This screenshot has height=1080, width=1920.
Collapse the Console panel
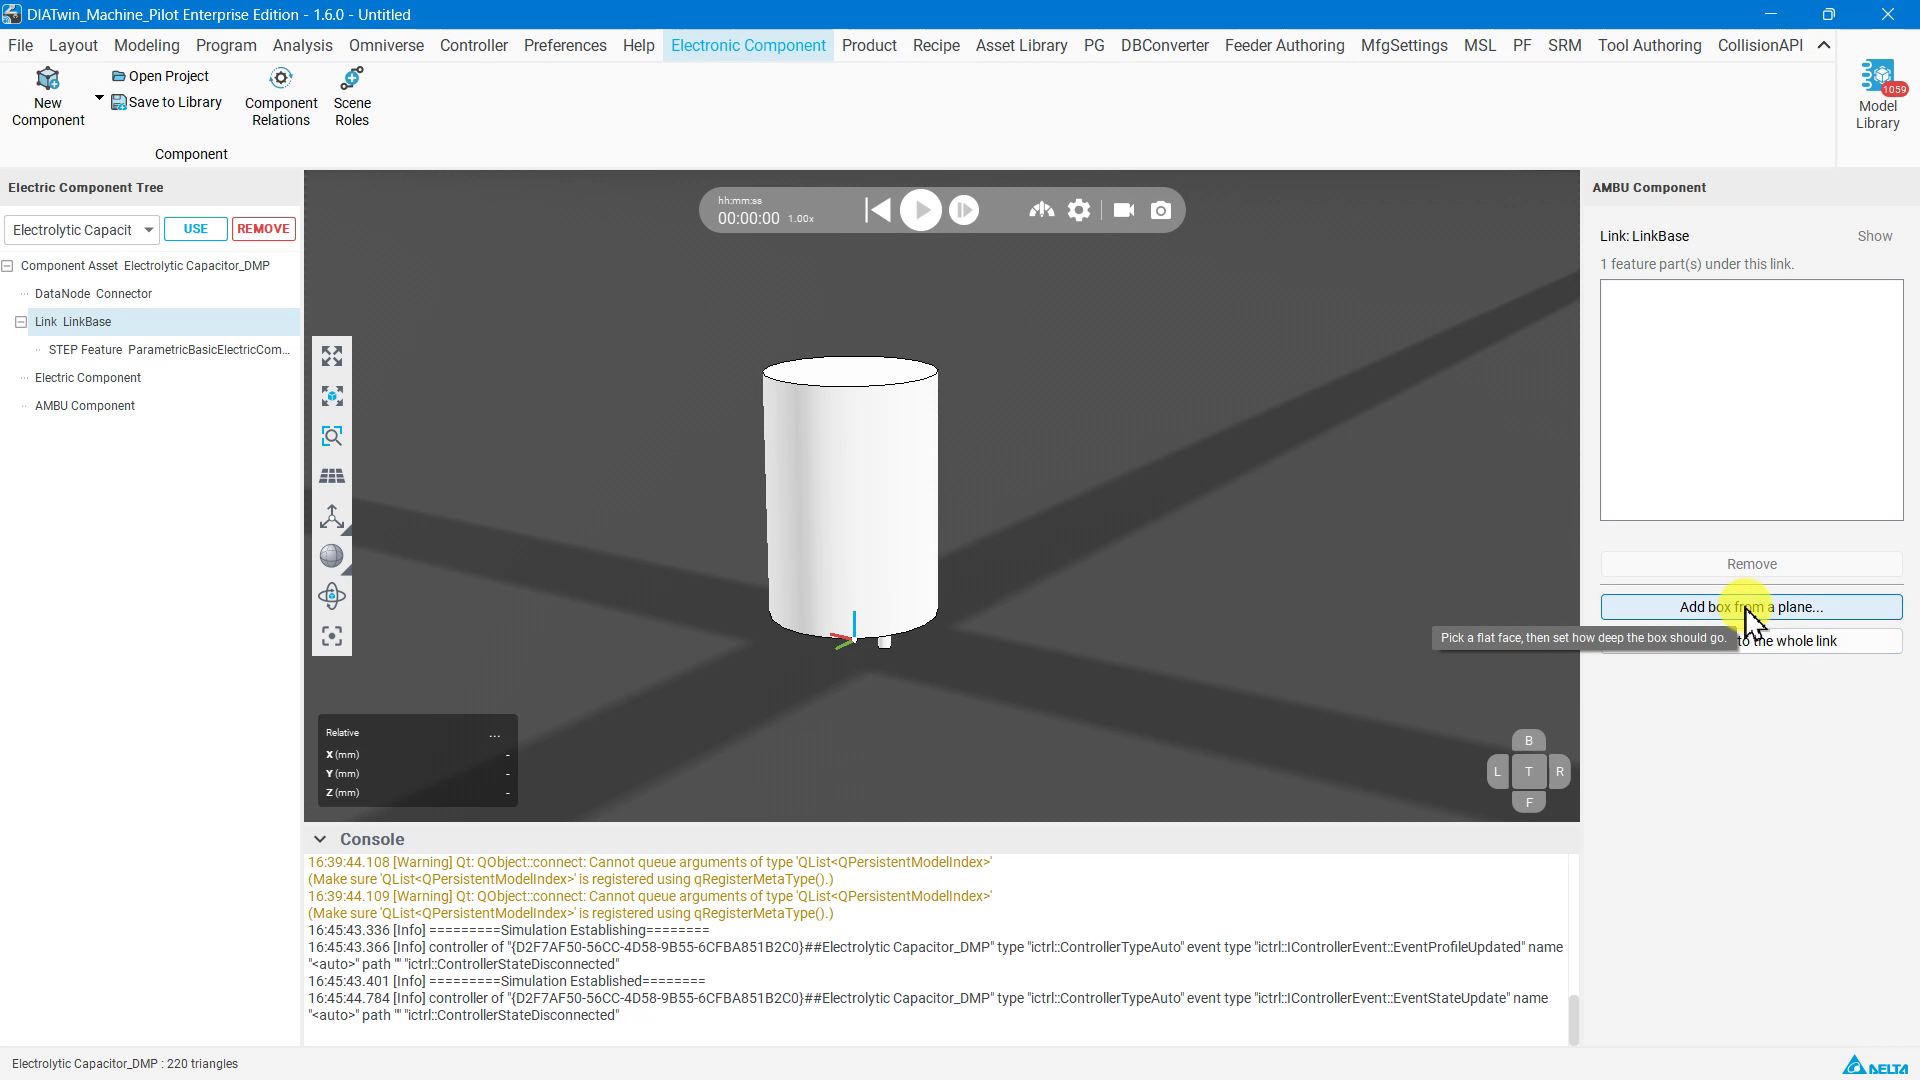coord(320,840)
